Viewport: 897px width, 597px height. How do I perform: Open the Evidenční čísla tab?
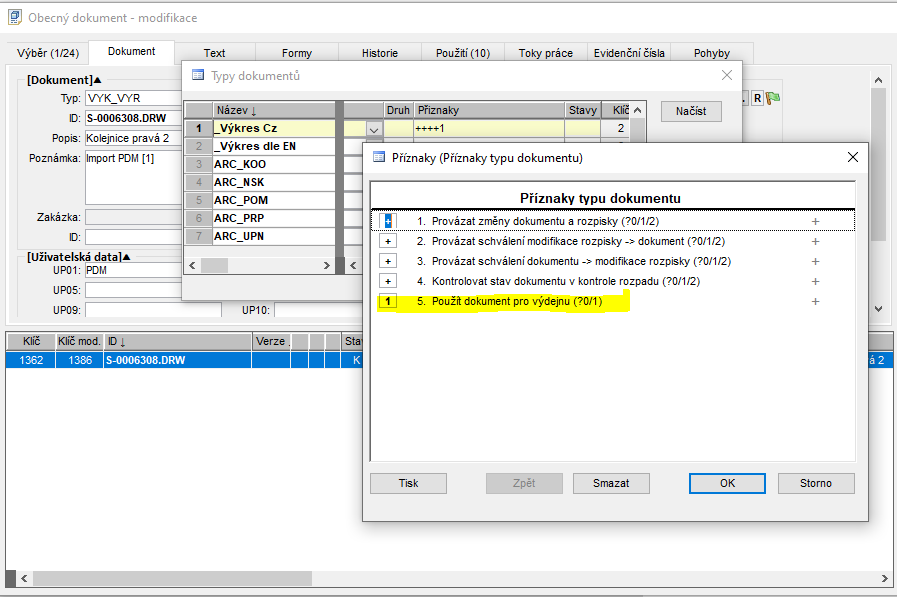click(629, 53)
